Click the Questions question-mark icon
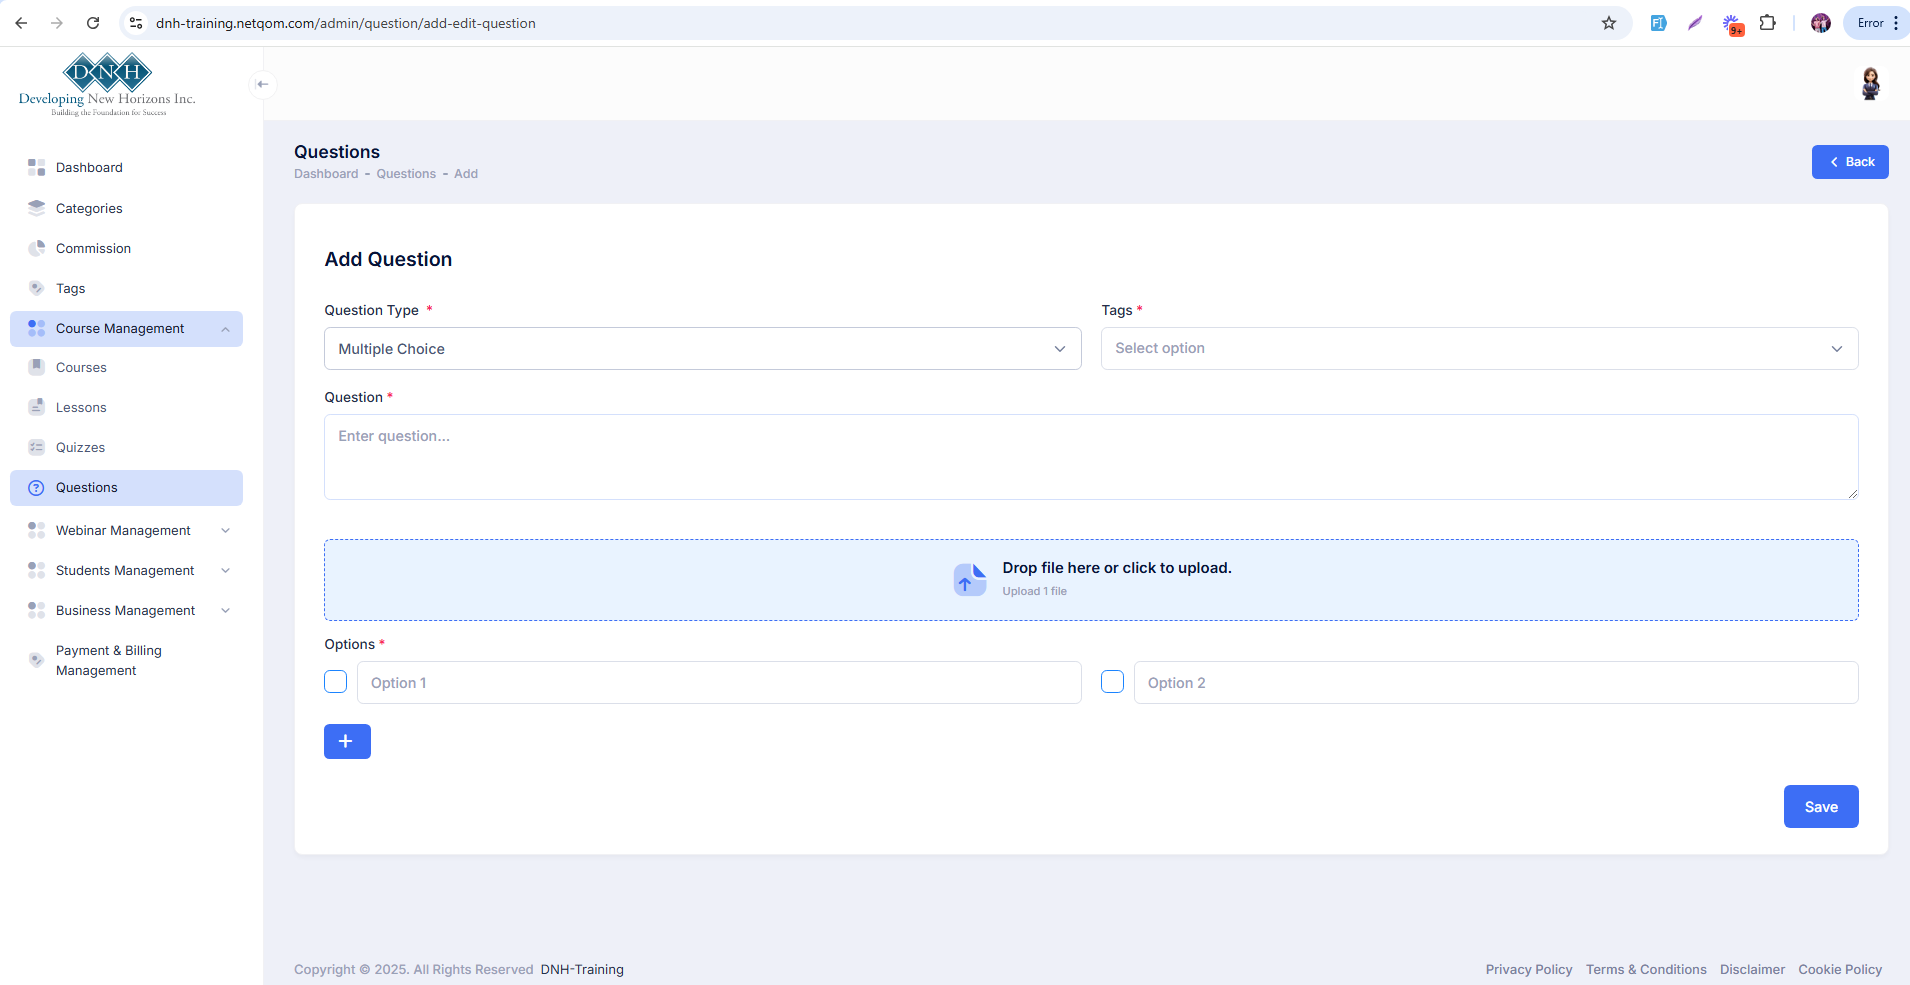 (37, 488)
